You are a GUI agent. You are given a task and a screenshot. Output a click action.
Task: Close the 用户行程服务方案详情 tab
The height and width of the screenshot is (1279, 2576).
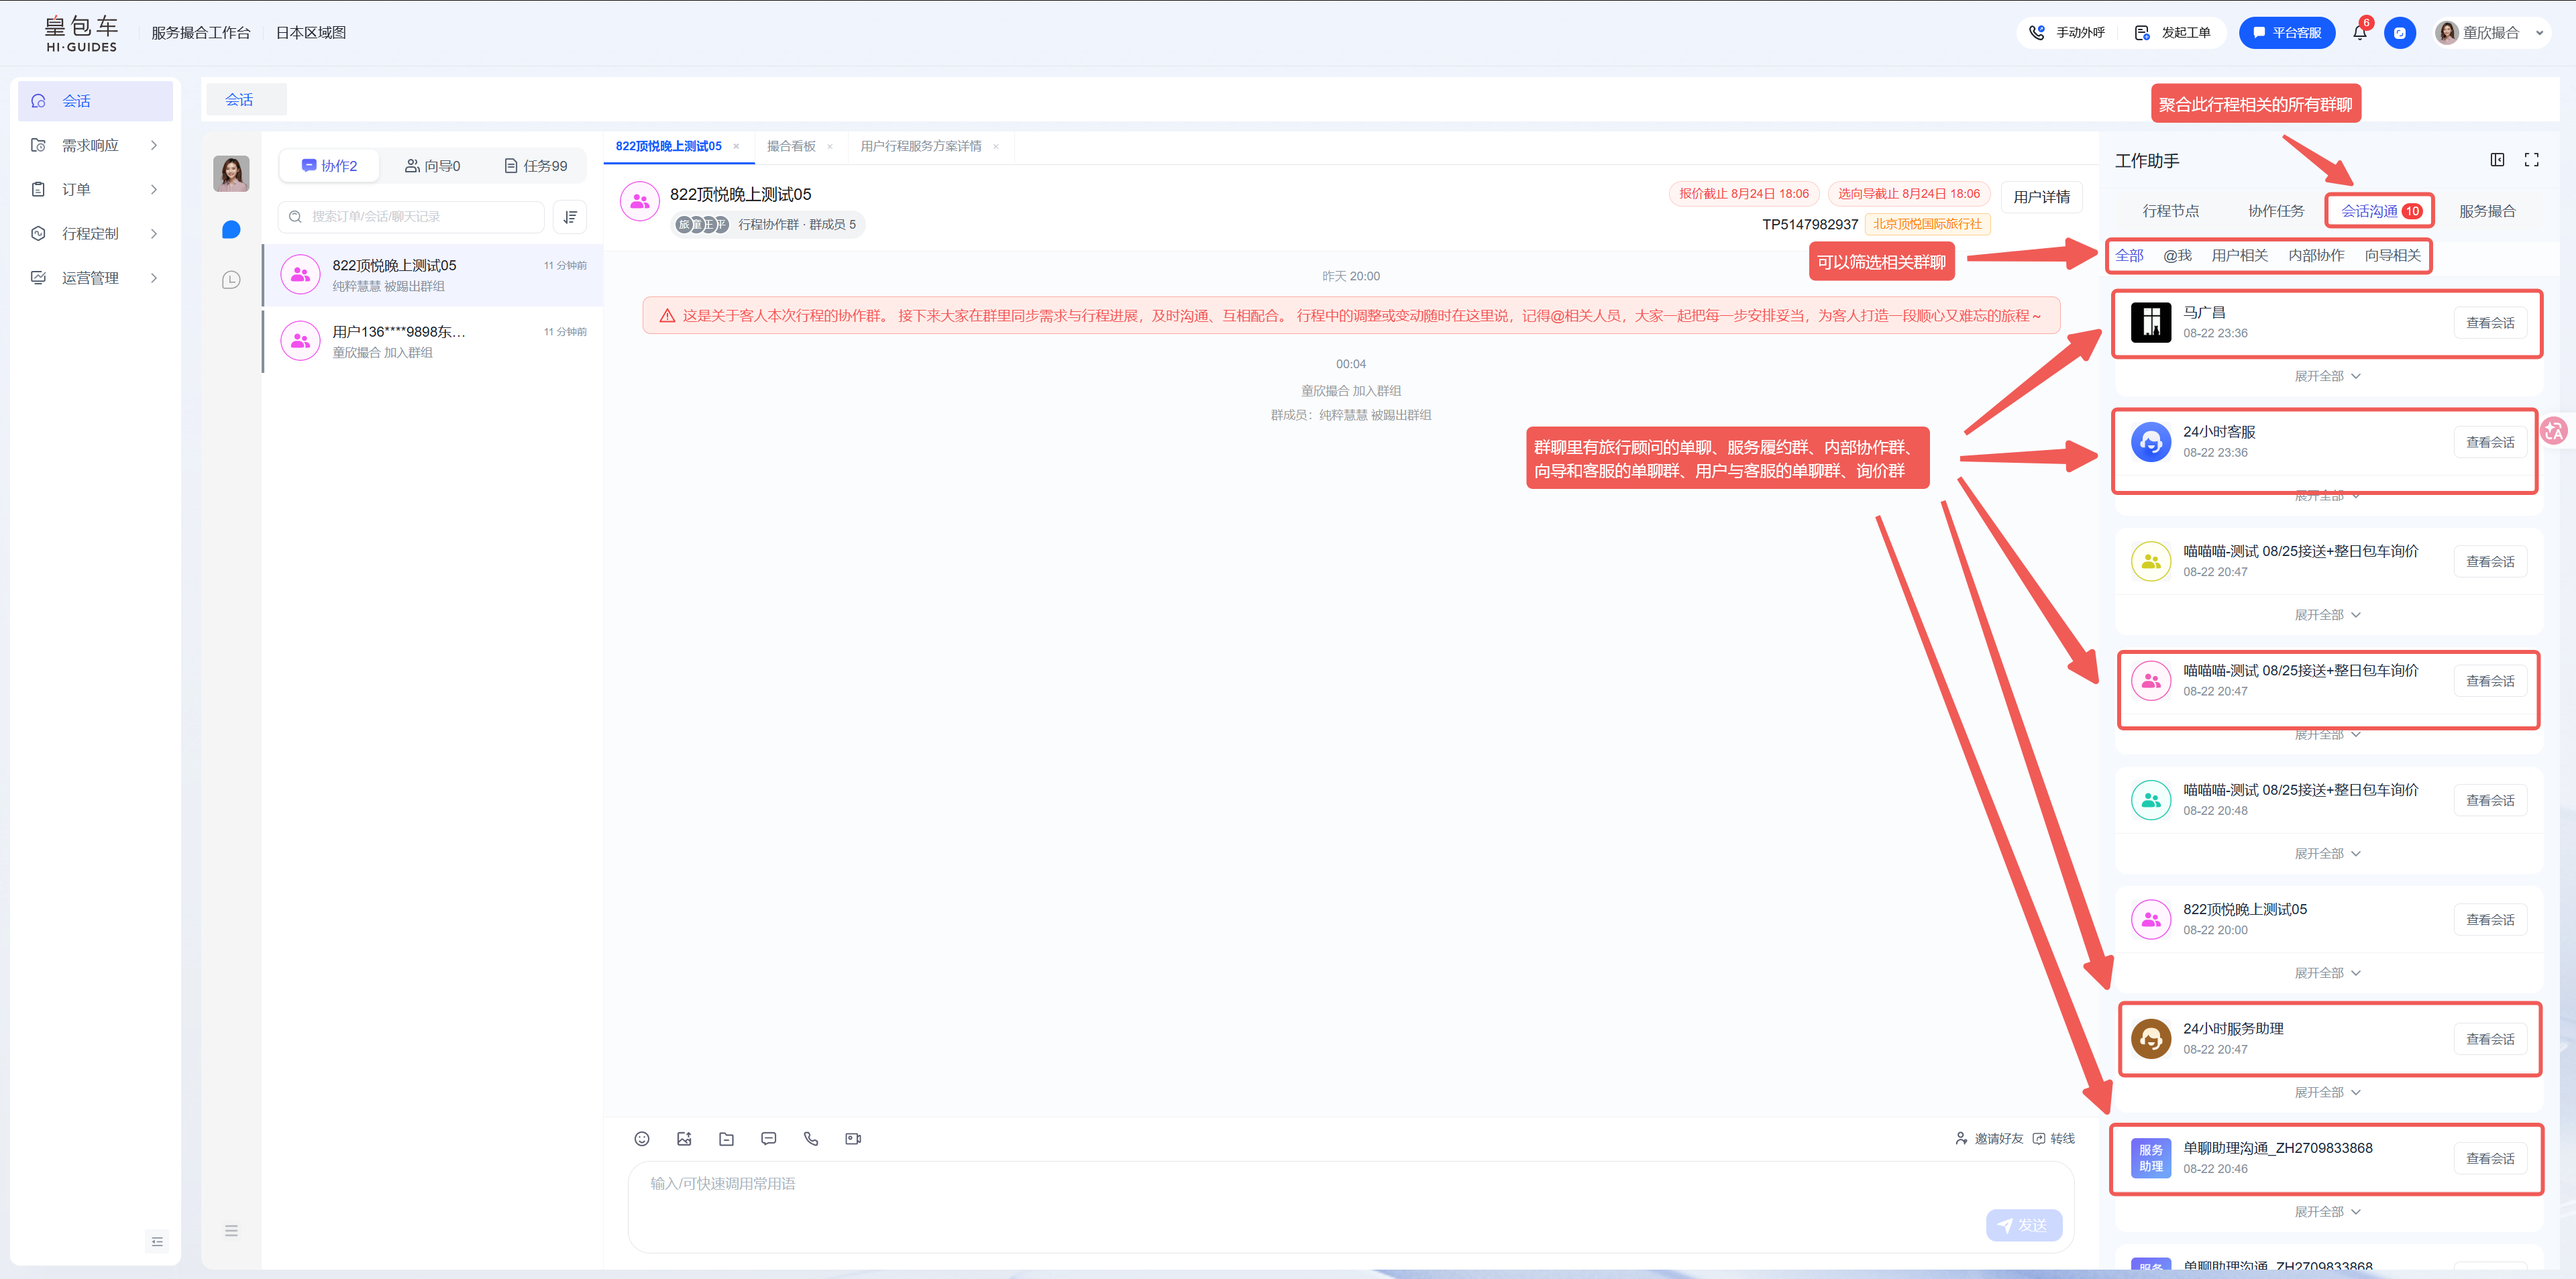coord(996,147)
